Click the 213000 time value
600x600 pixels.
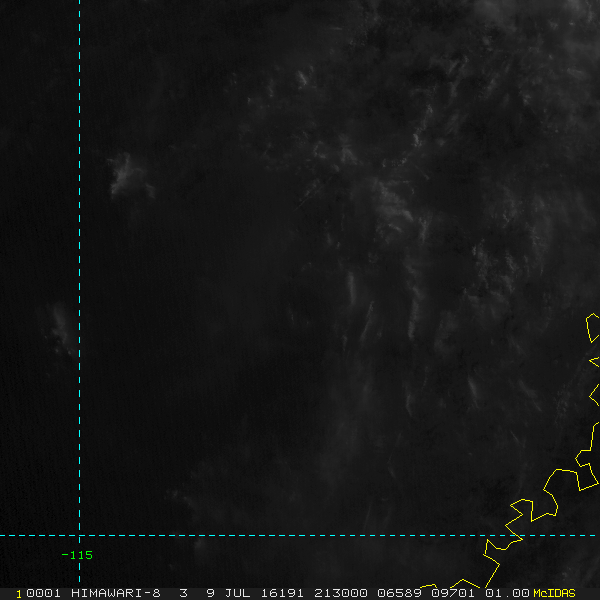(341, 593)
